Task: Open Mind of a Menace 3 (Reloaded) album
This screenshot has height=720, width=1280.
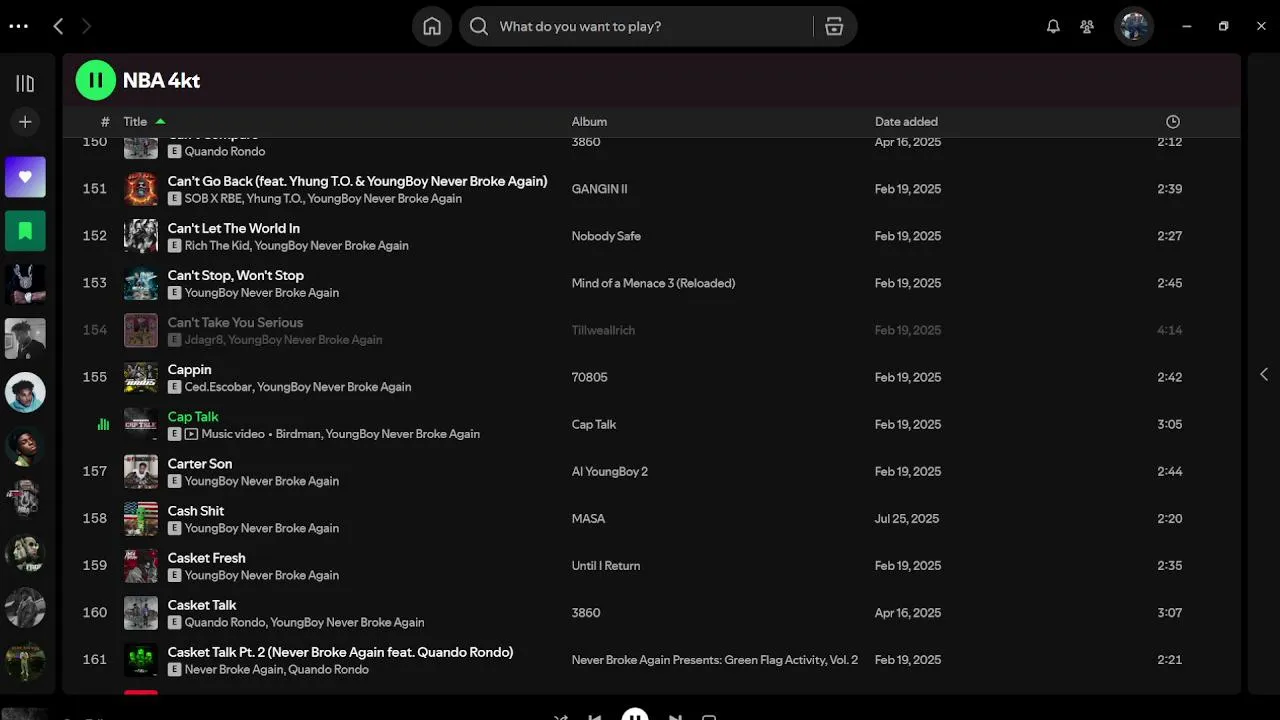Action: [x=653, y=283]
